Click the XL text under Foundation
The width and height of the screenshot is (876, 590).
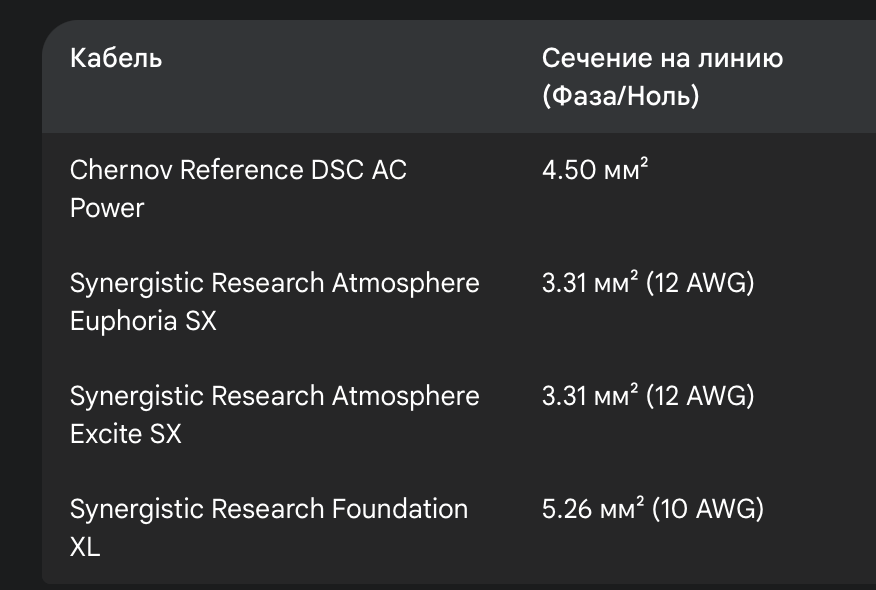pos(85,548)
